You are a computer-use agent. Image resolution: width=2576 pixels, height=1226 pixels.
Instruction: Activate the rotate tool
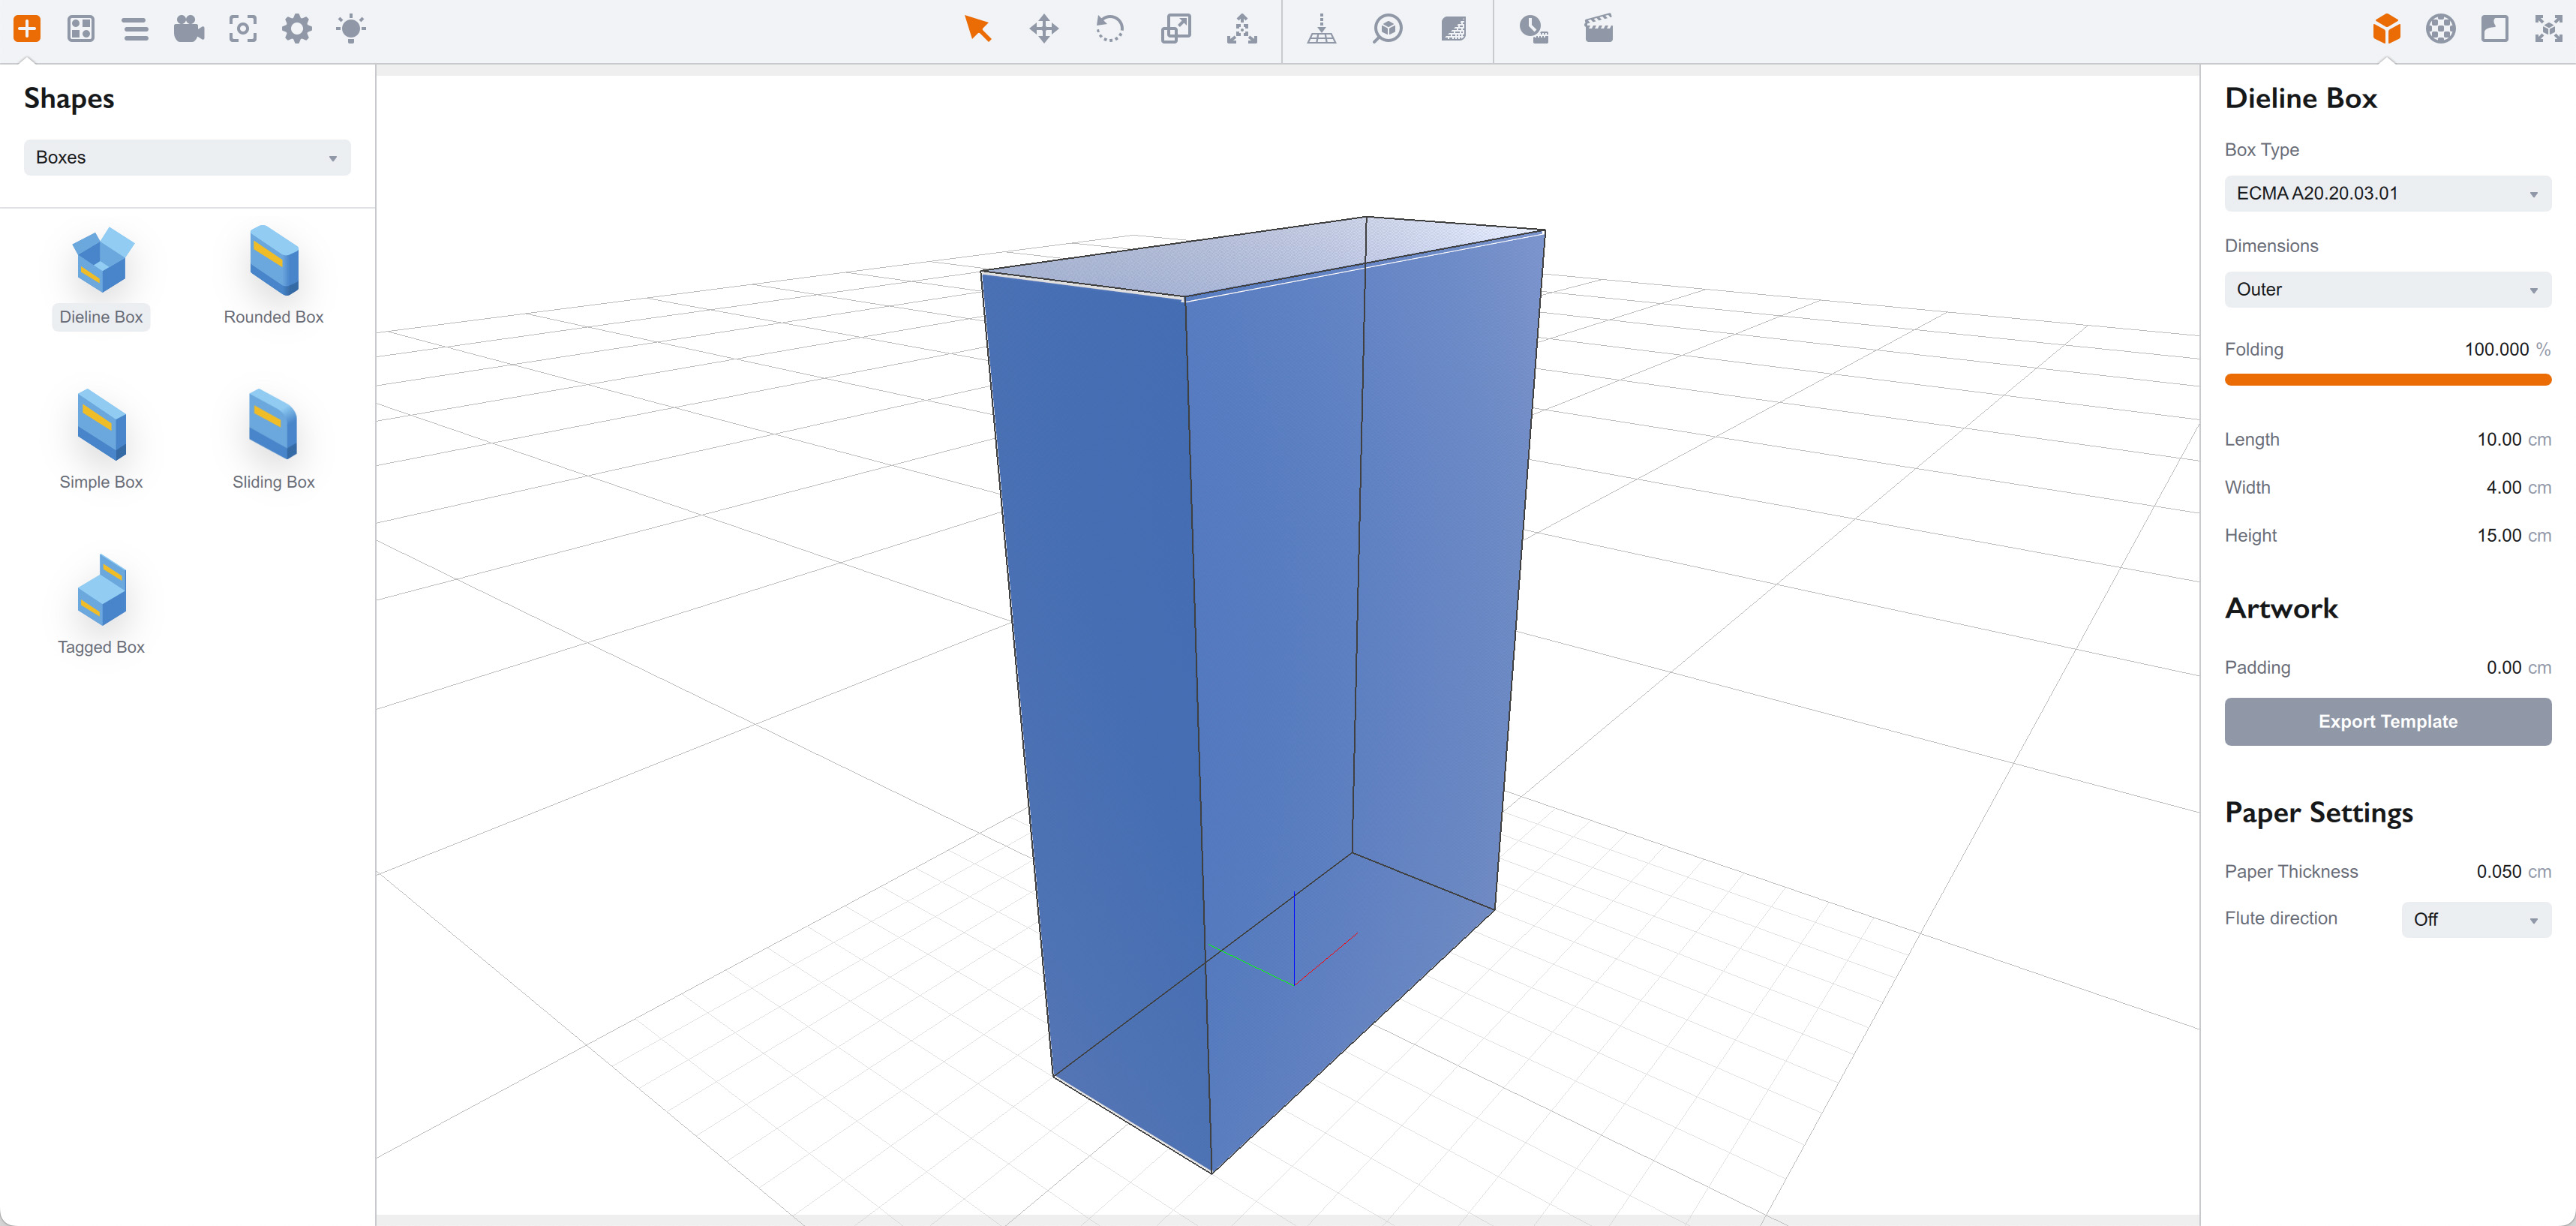click(x=1109, y=28)
